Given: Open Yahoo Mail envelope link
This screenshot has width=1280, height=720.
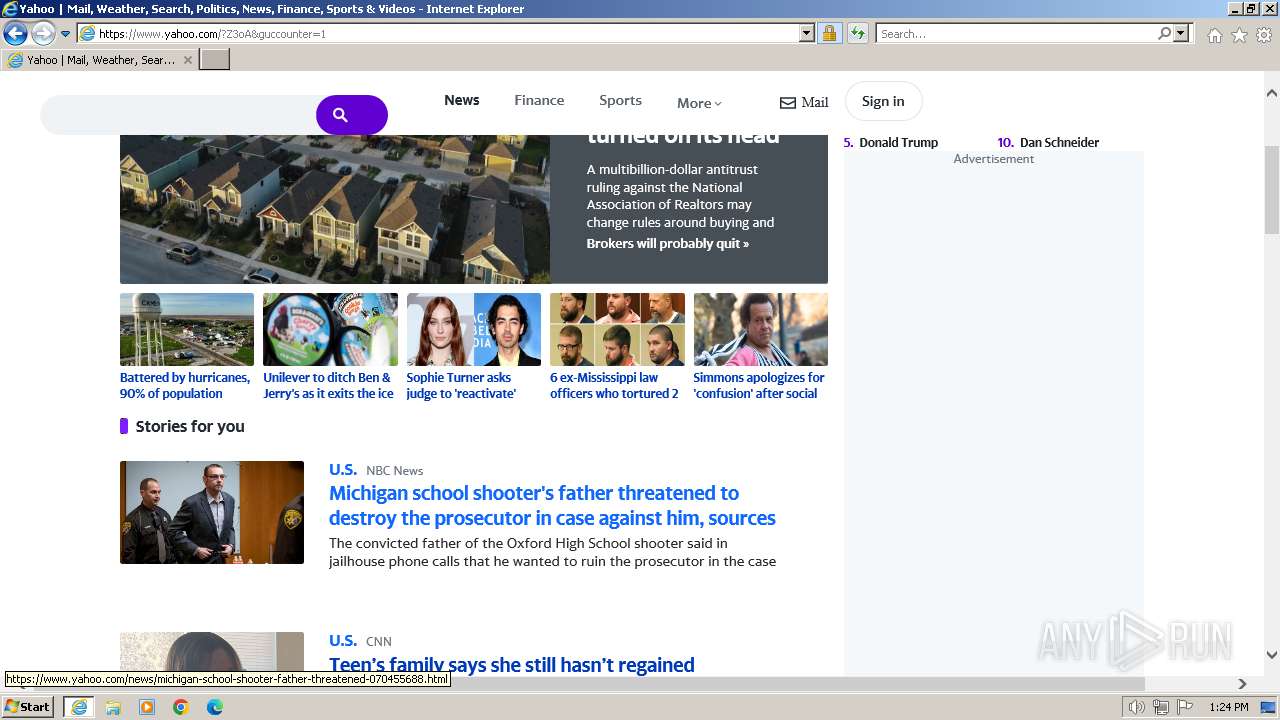Looking at the screenshot, I should pos(804,102).
